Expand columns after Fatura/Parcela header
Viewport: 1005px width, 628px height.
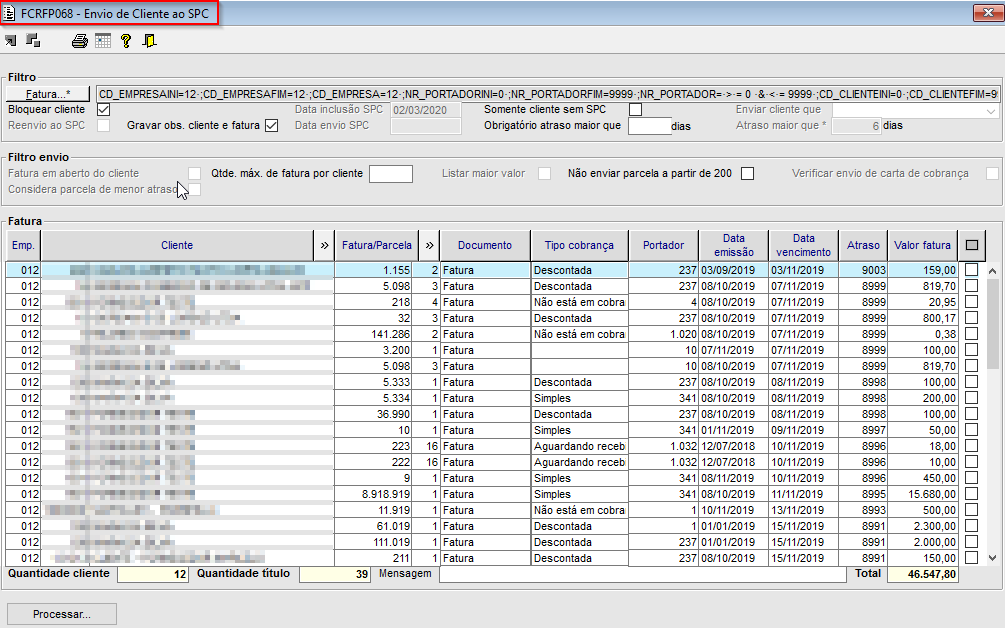point(429,245)
